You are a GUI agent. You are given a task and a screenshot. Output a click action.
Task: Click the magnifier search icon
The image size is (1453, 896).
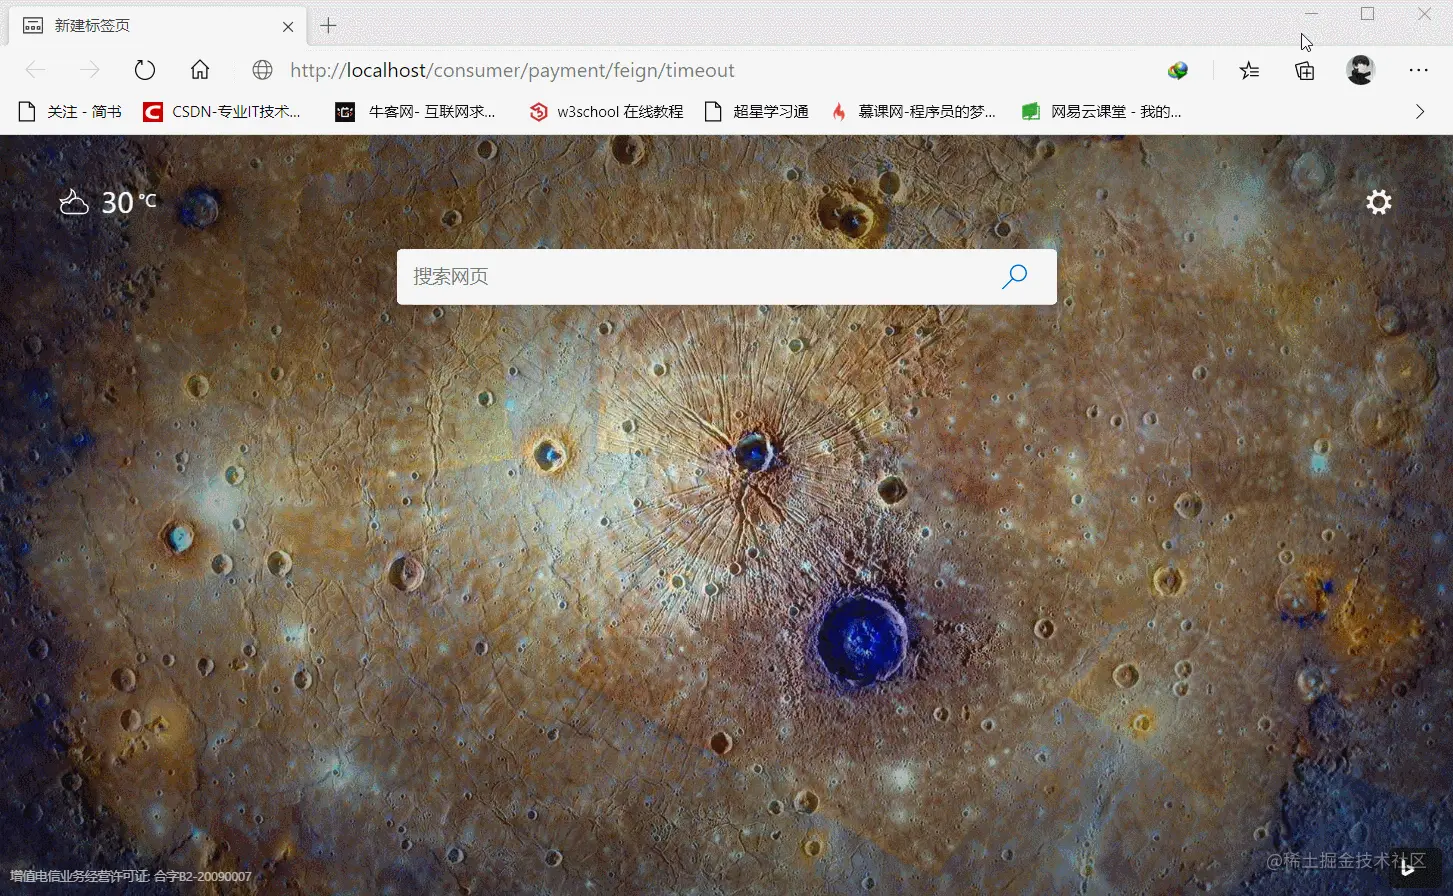(1014, 276)
